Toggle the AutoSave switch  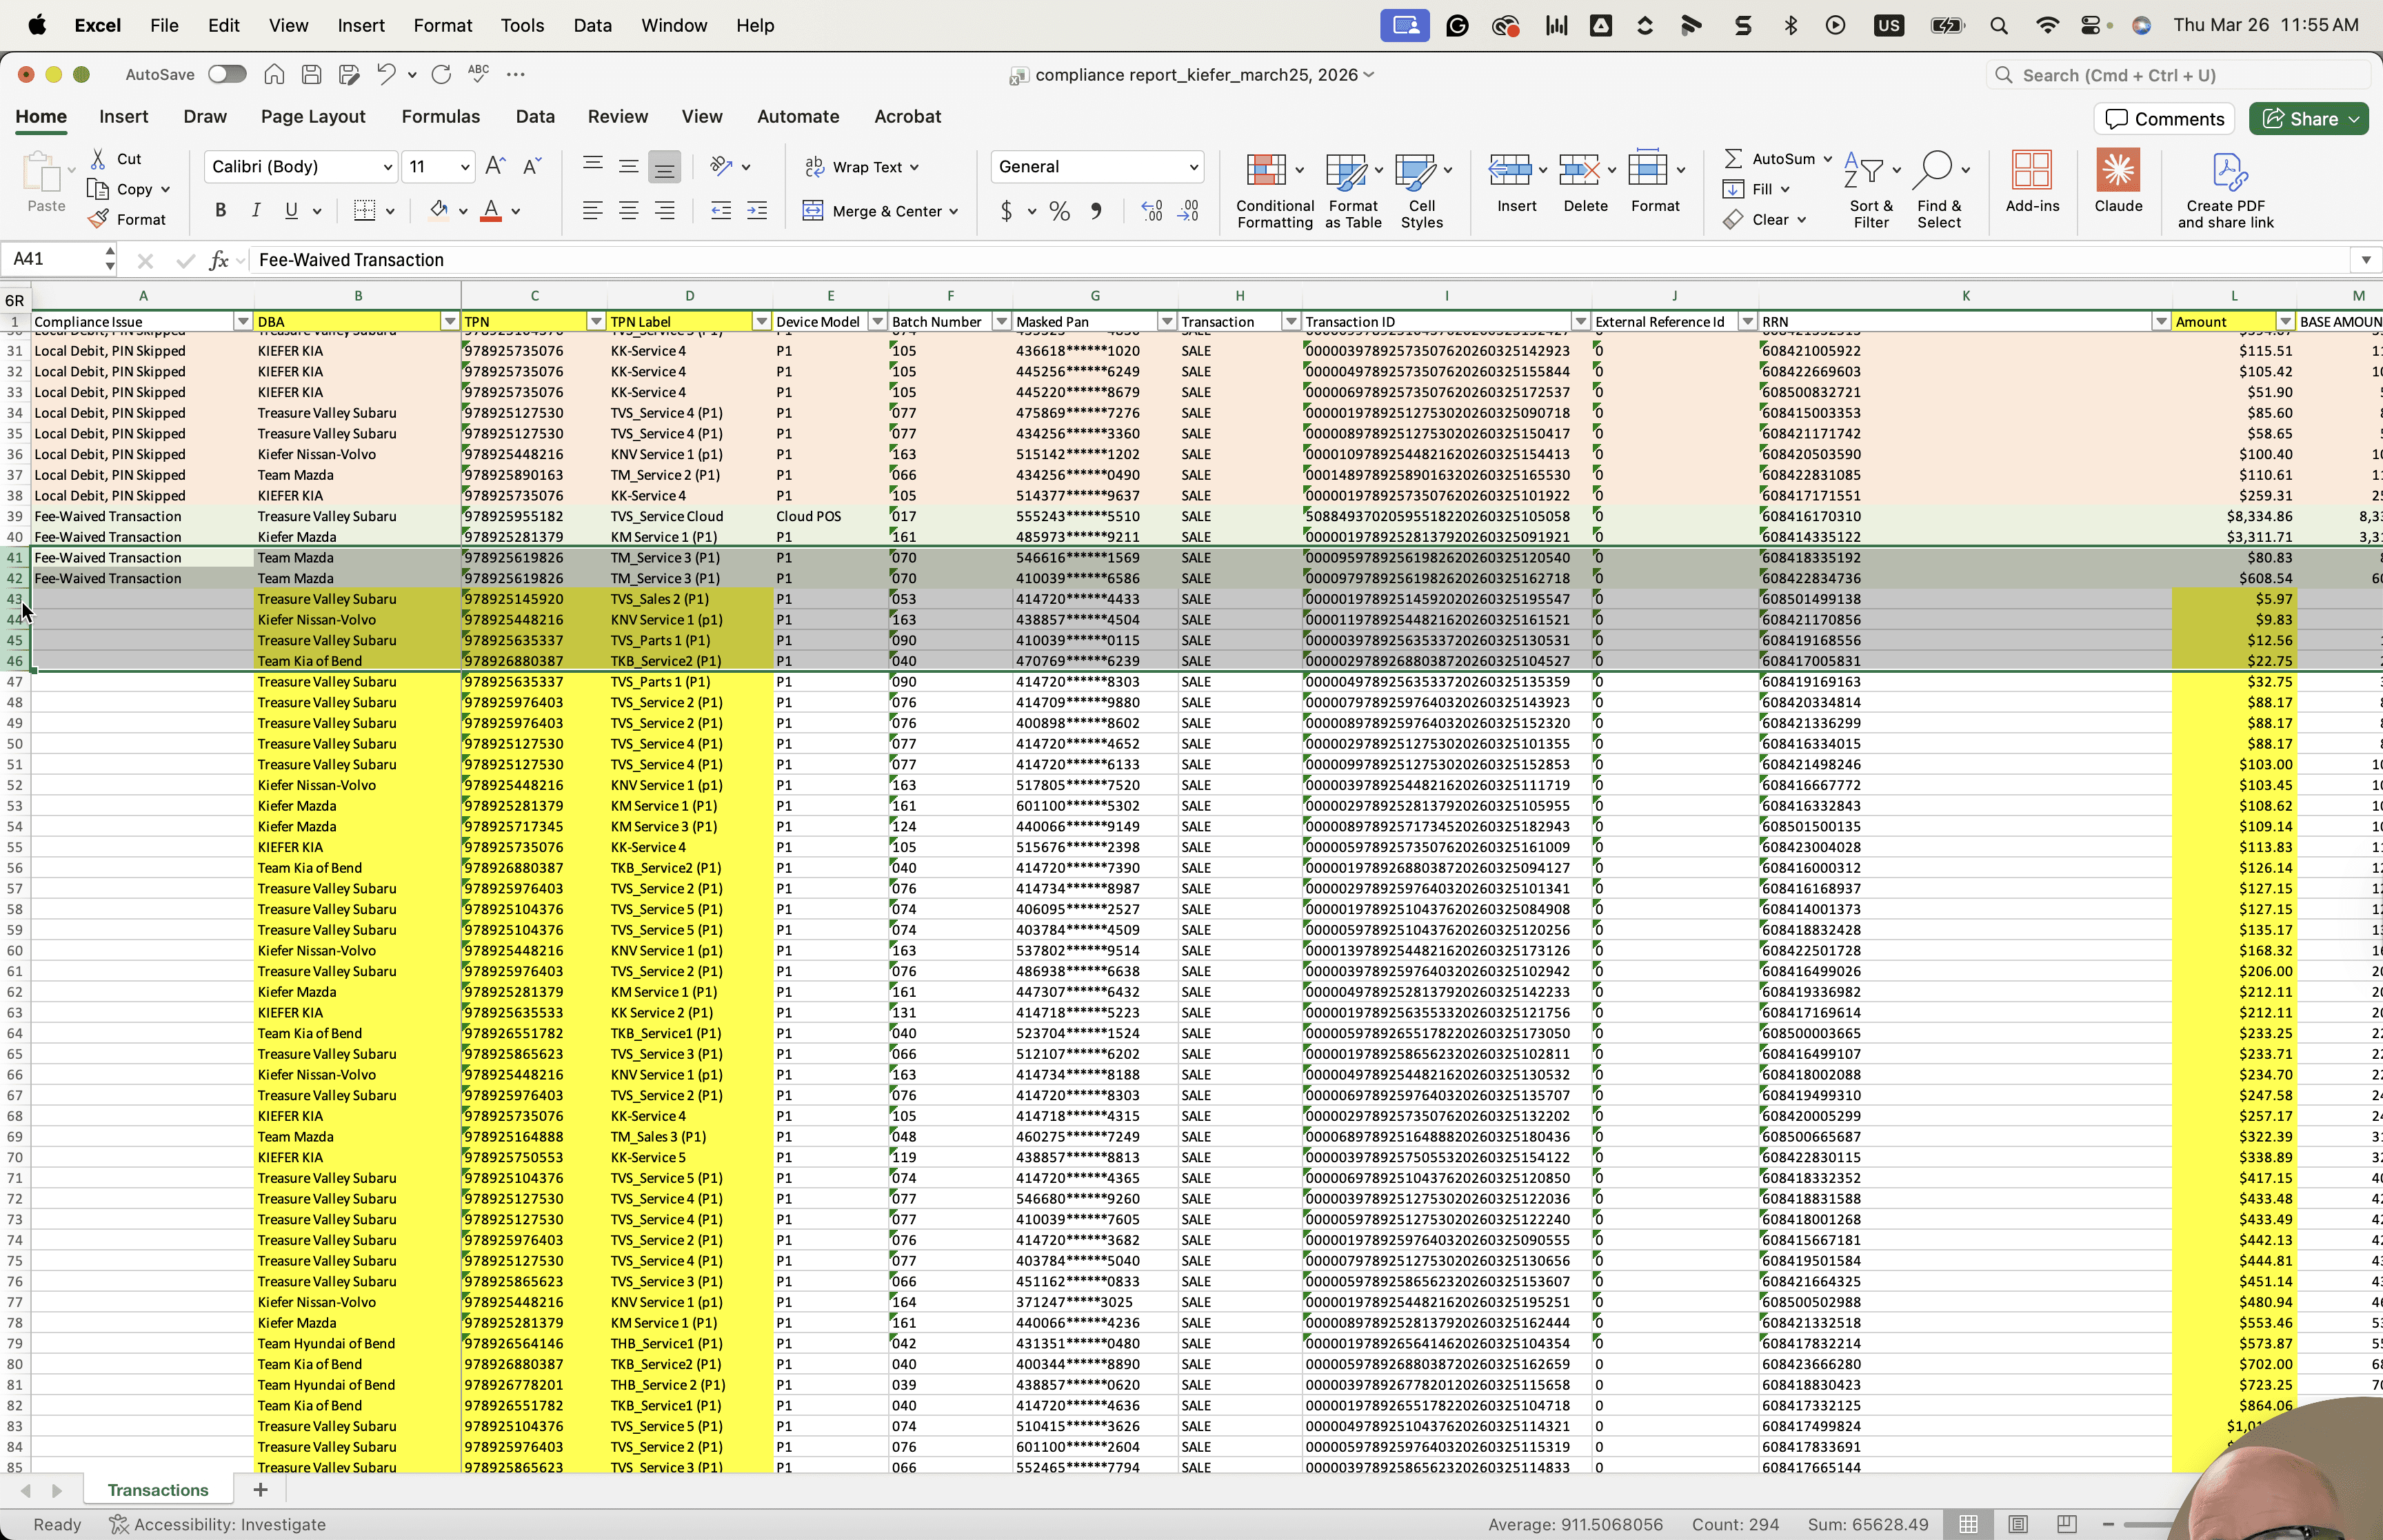(x=227, y=74)
